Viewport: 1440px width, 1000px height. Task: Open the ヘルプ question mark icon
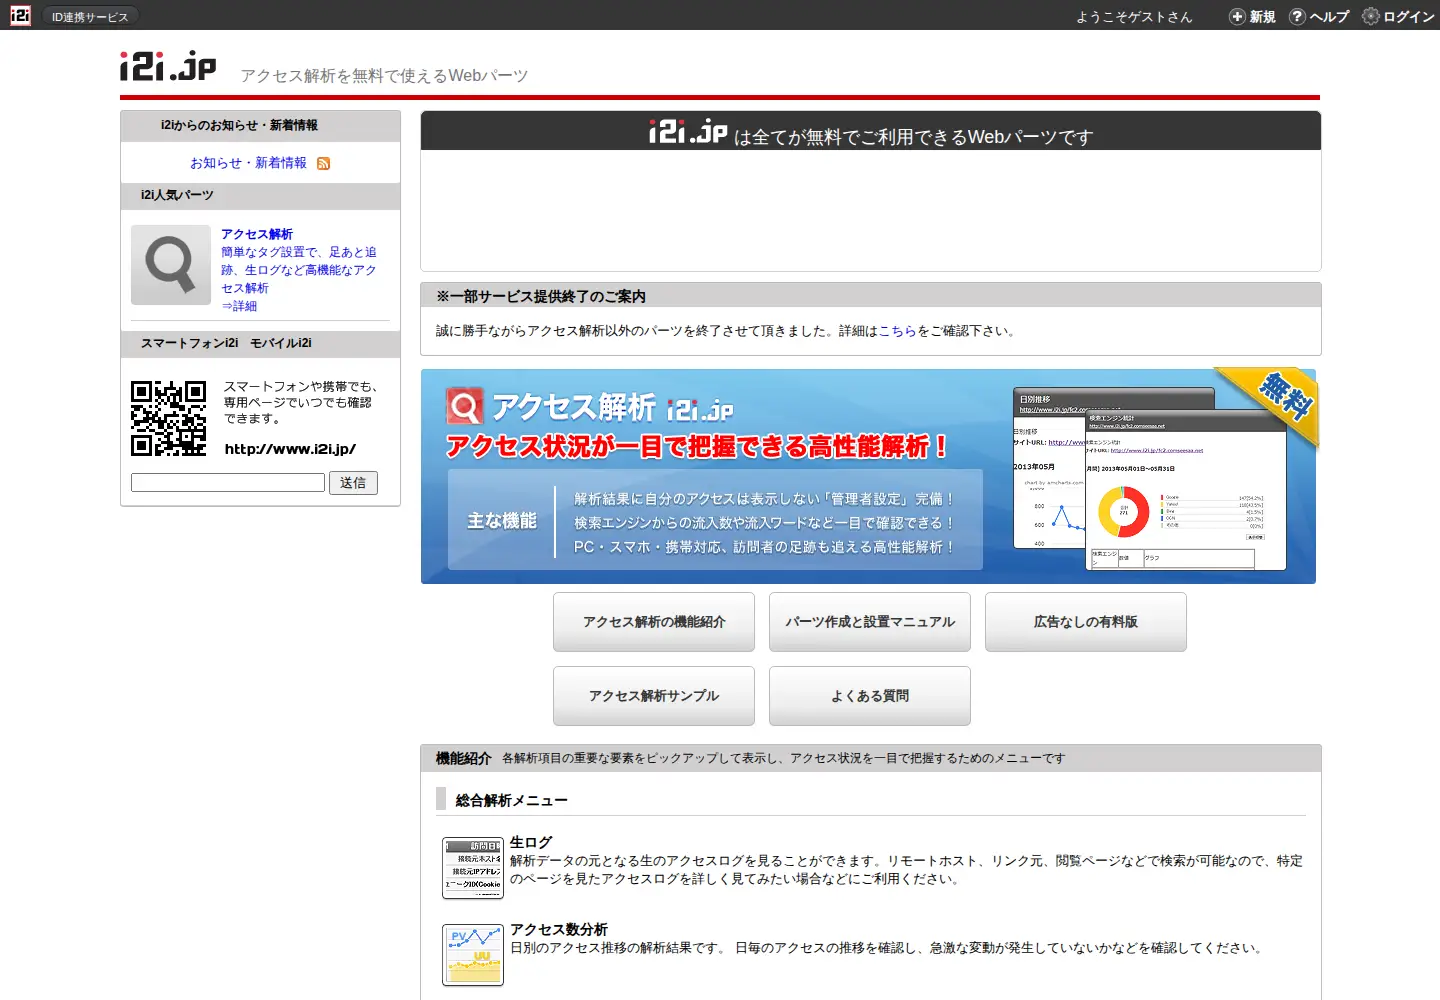tap(1297, 16)
